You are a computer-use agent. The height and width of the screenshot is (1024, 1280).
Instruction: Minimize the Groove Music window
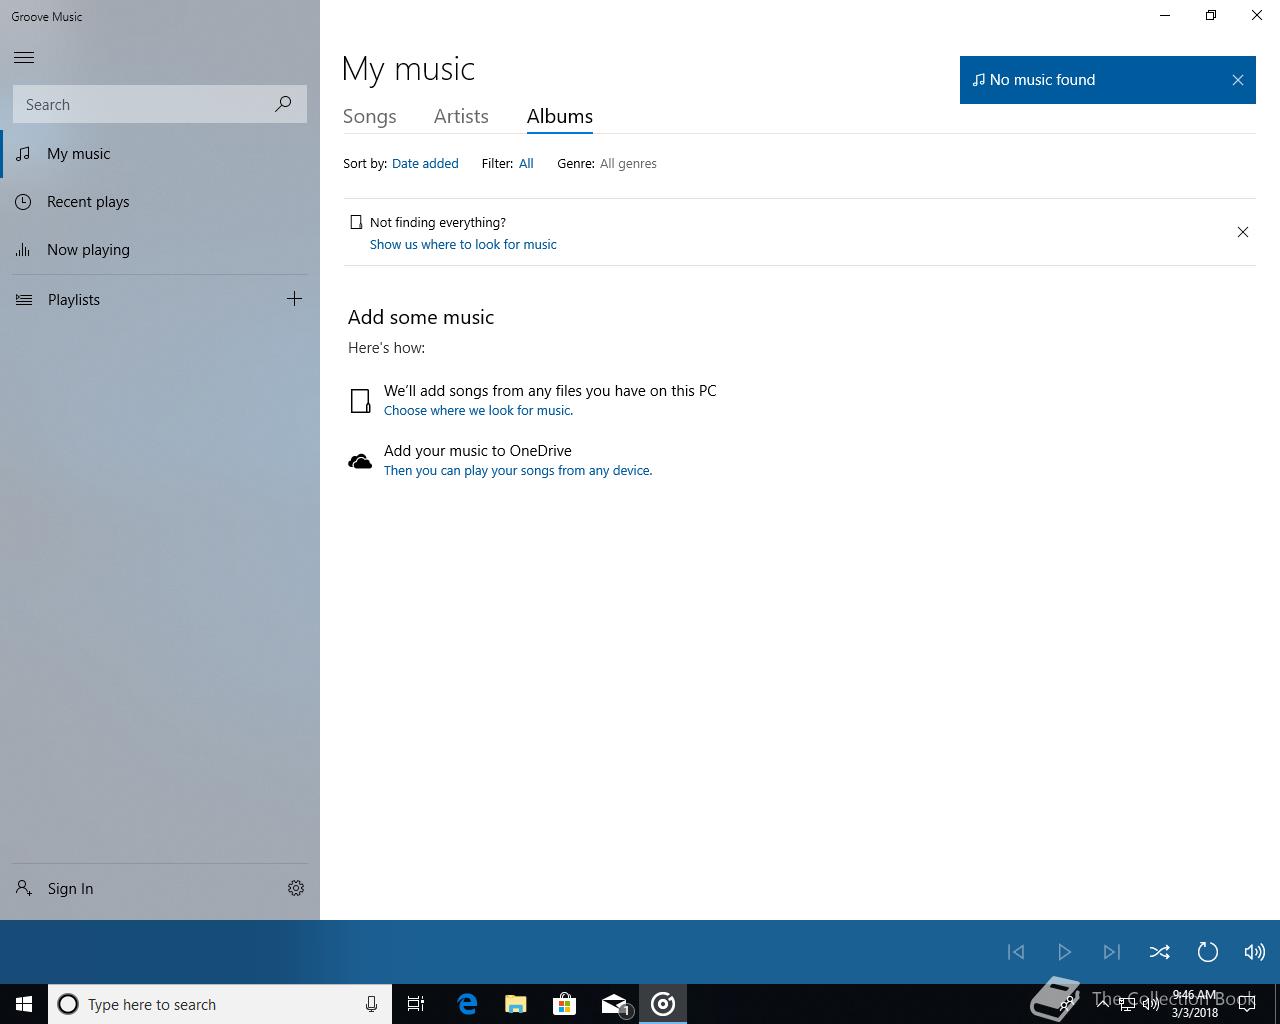pyautogui.click(x=1165, y=15)
